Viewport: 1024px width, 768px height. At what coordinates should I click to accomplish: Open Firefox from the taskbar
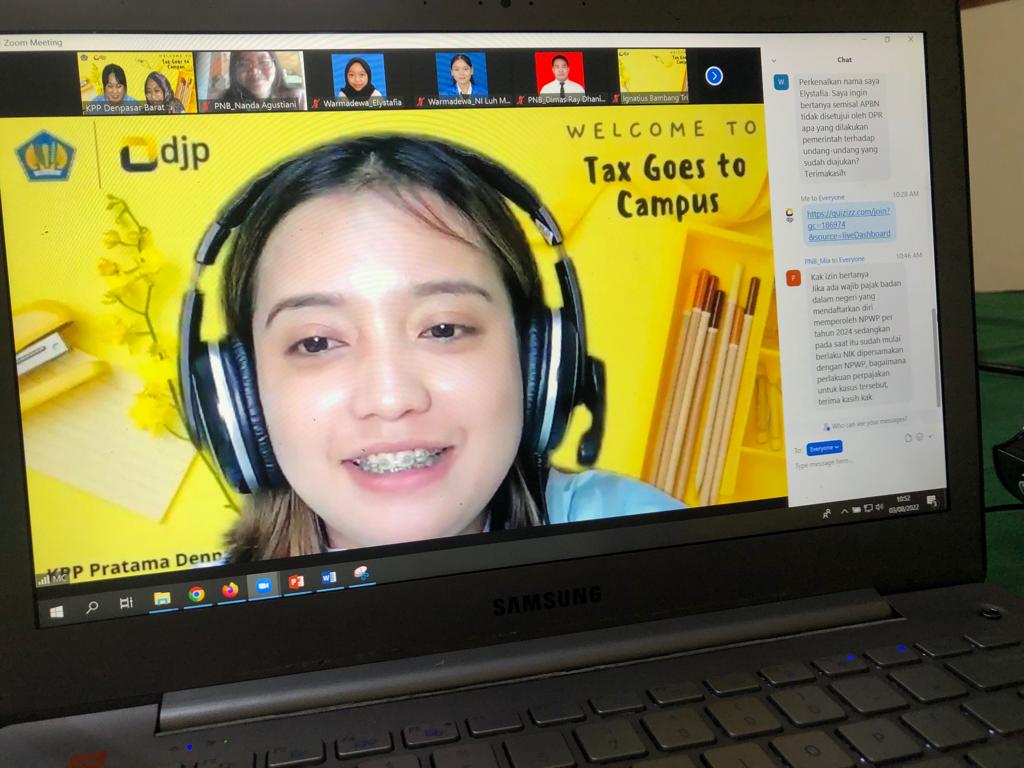pos(230,590)
